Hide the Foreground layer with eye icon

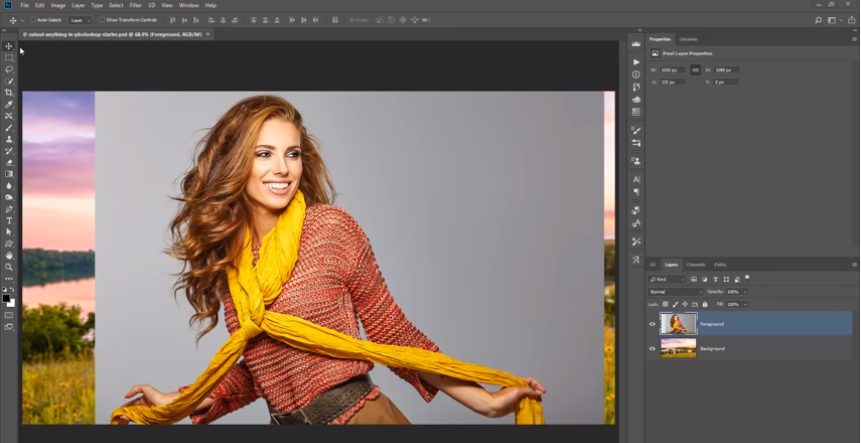[x=653, y=324]
